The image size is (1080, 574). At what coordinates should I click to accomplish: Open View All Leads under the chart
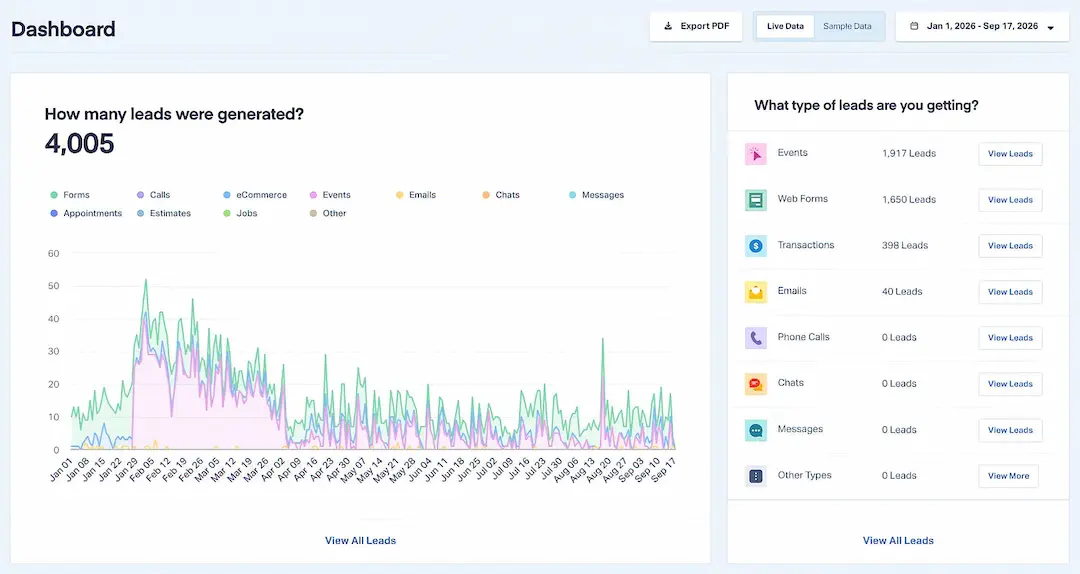tap(360, 541)
